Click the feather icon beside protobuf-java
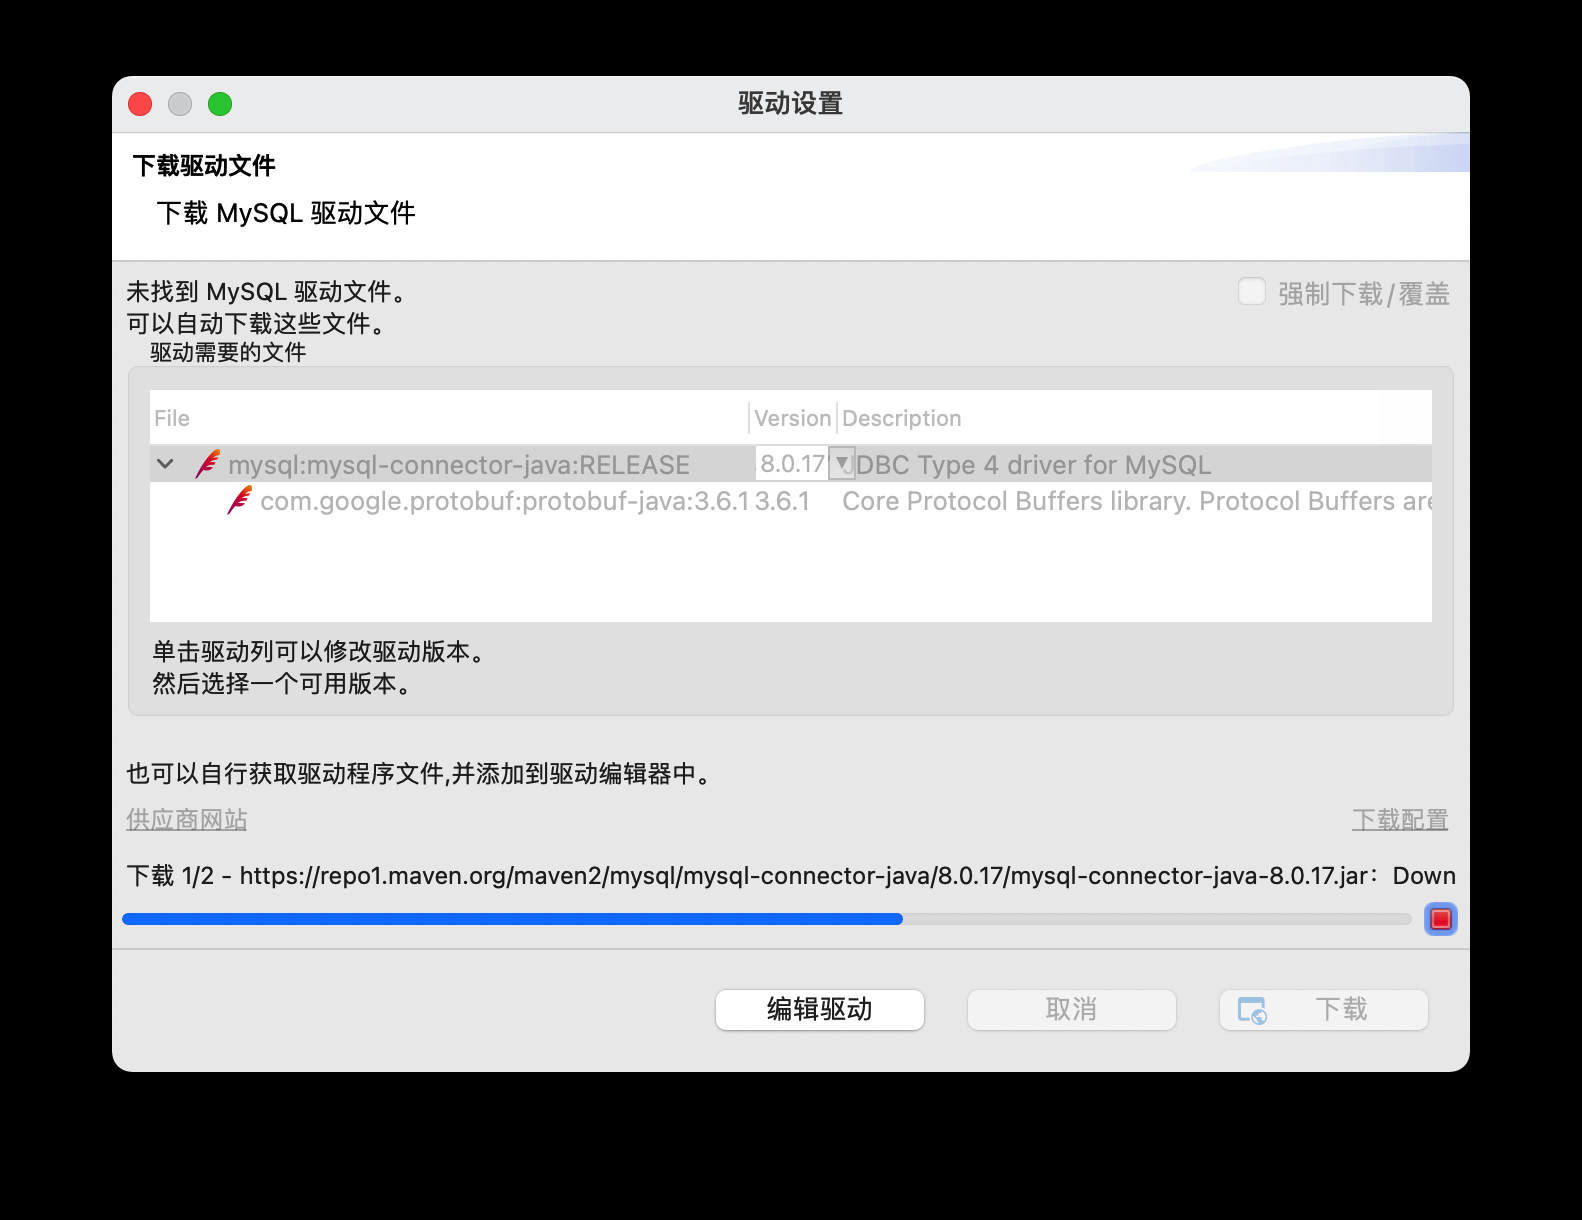Screen dimensions: 1582x1220 point(240,500)
